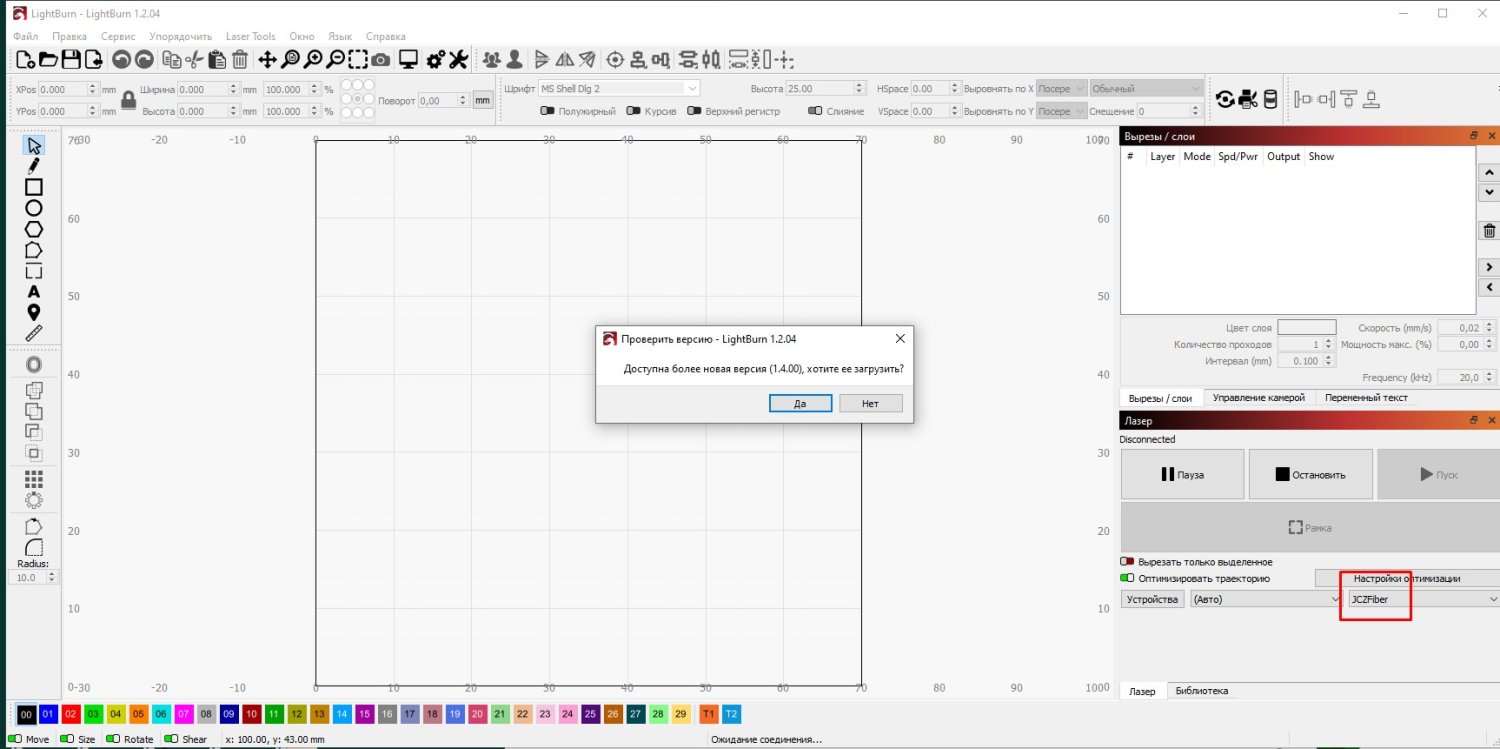Open Выровнять по Y dropdown
The image size is (1500, 749).
point(1061,111)
